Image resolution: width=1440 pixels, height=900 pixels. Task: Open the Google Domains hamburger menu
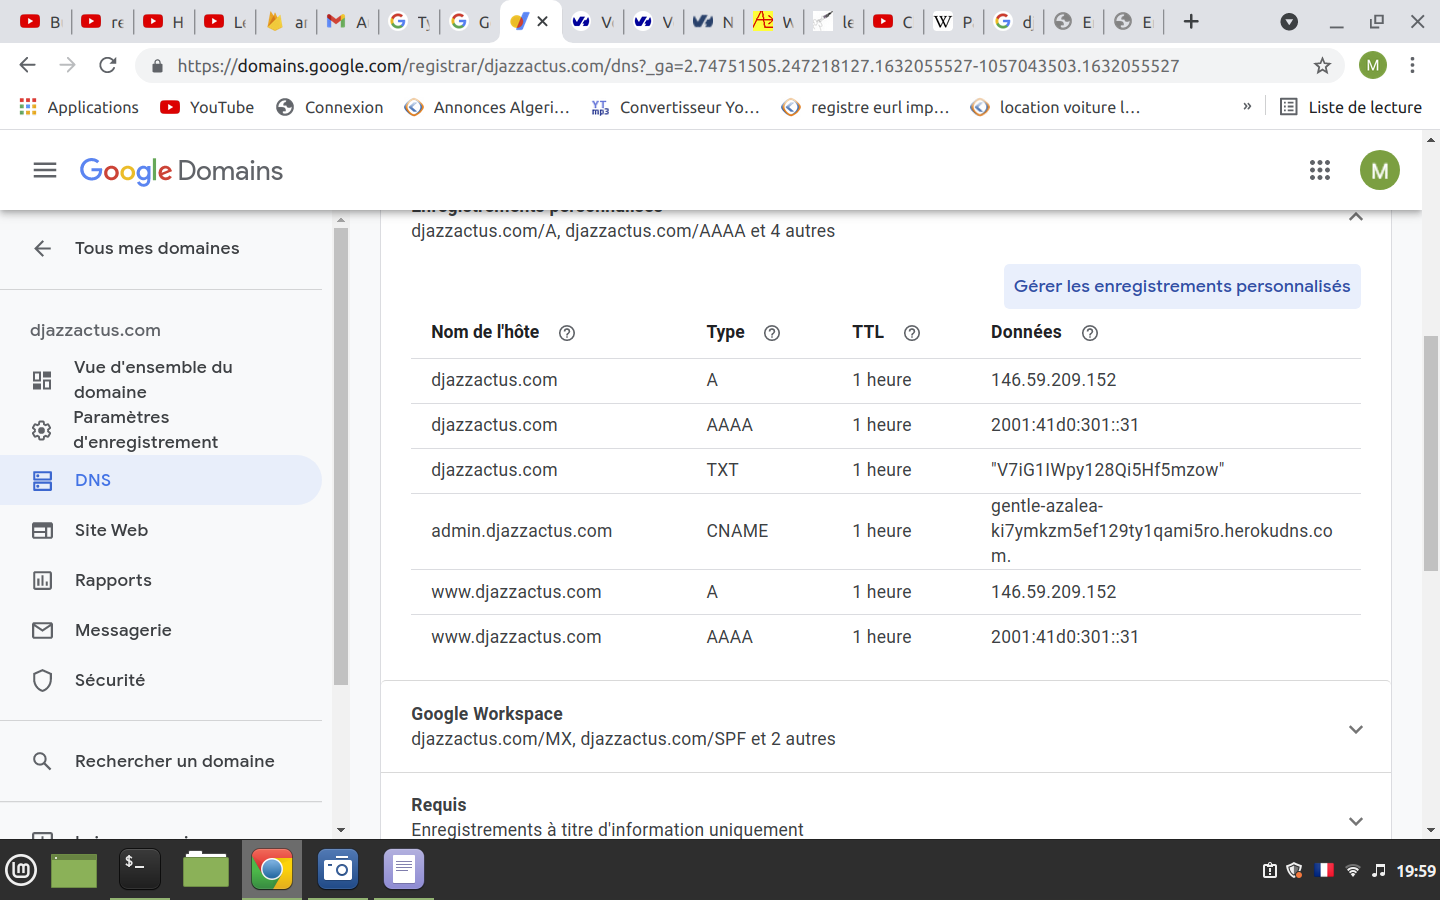pyautogui.click(x=45, y=170)
